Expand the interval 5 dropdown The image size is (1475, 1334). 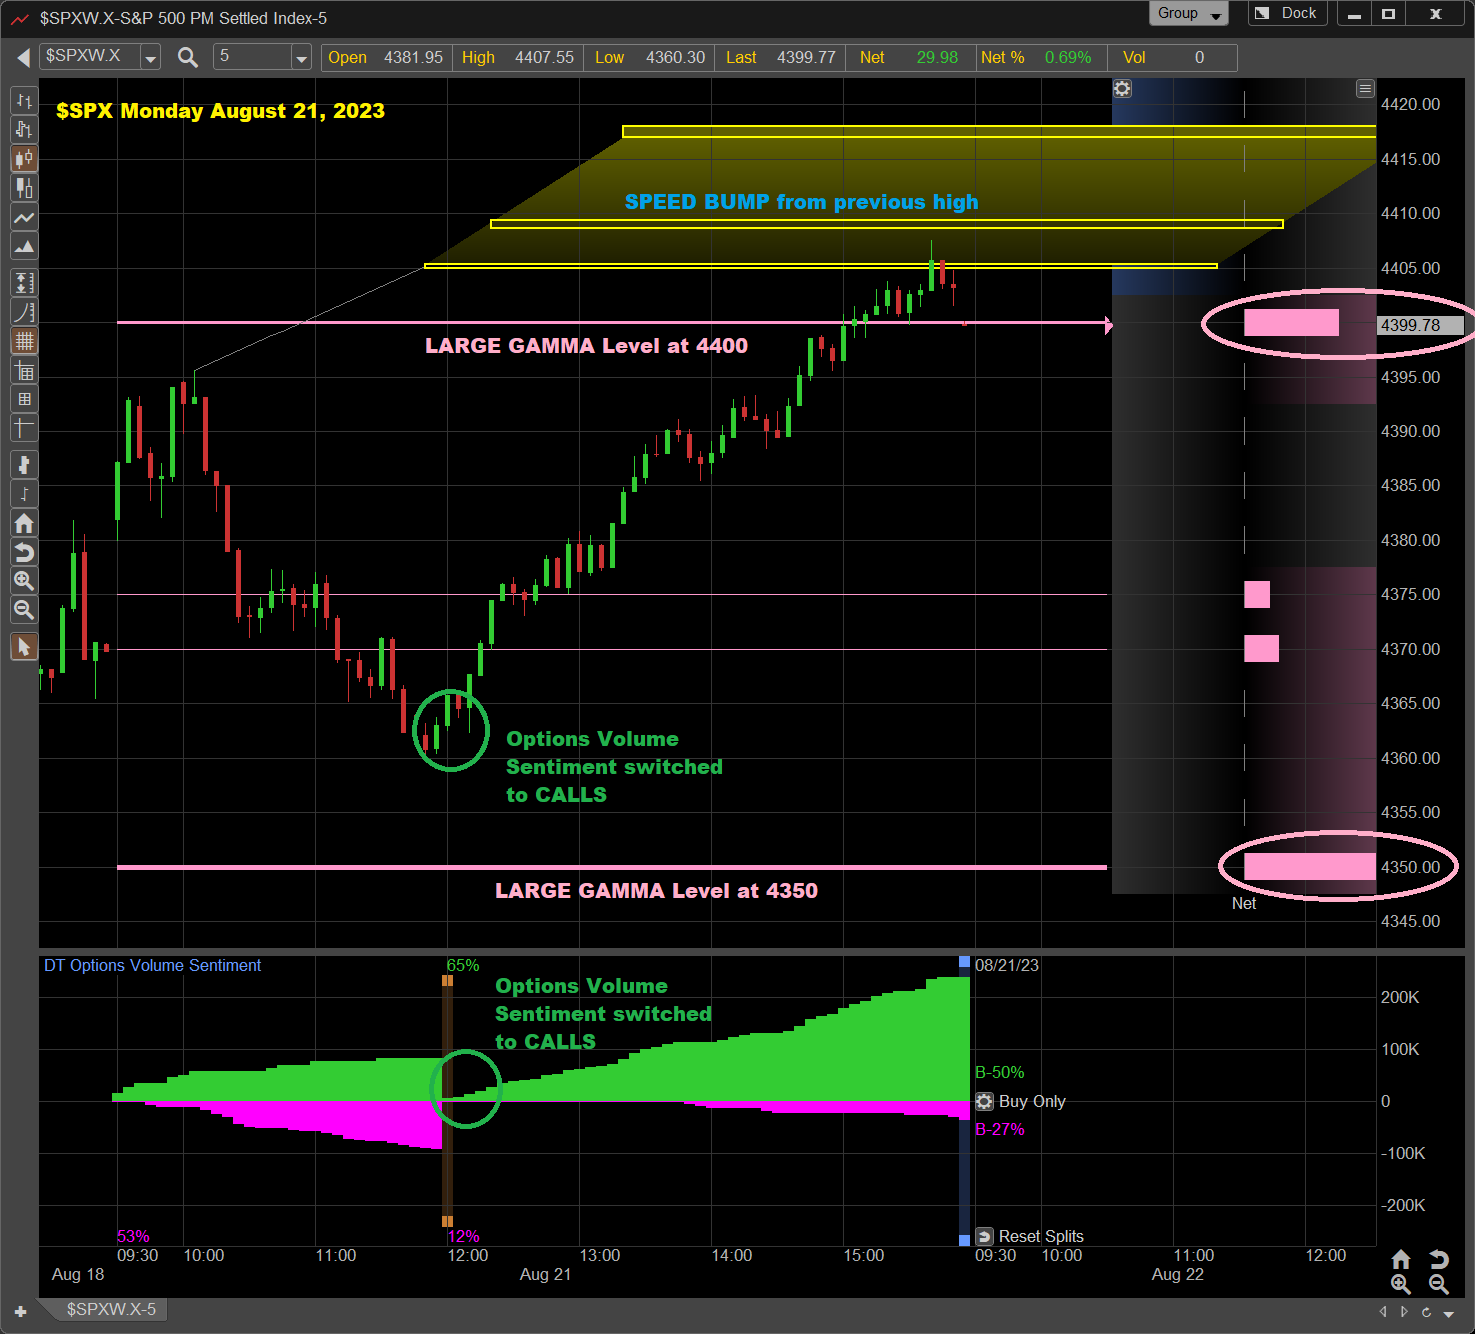tap(301, 58)
